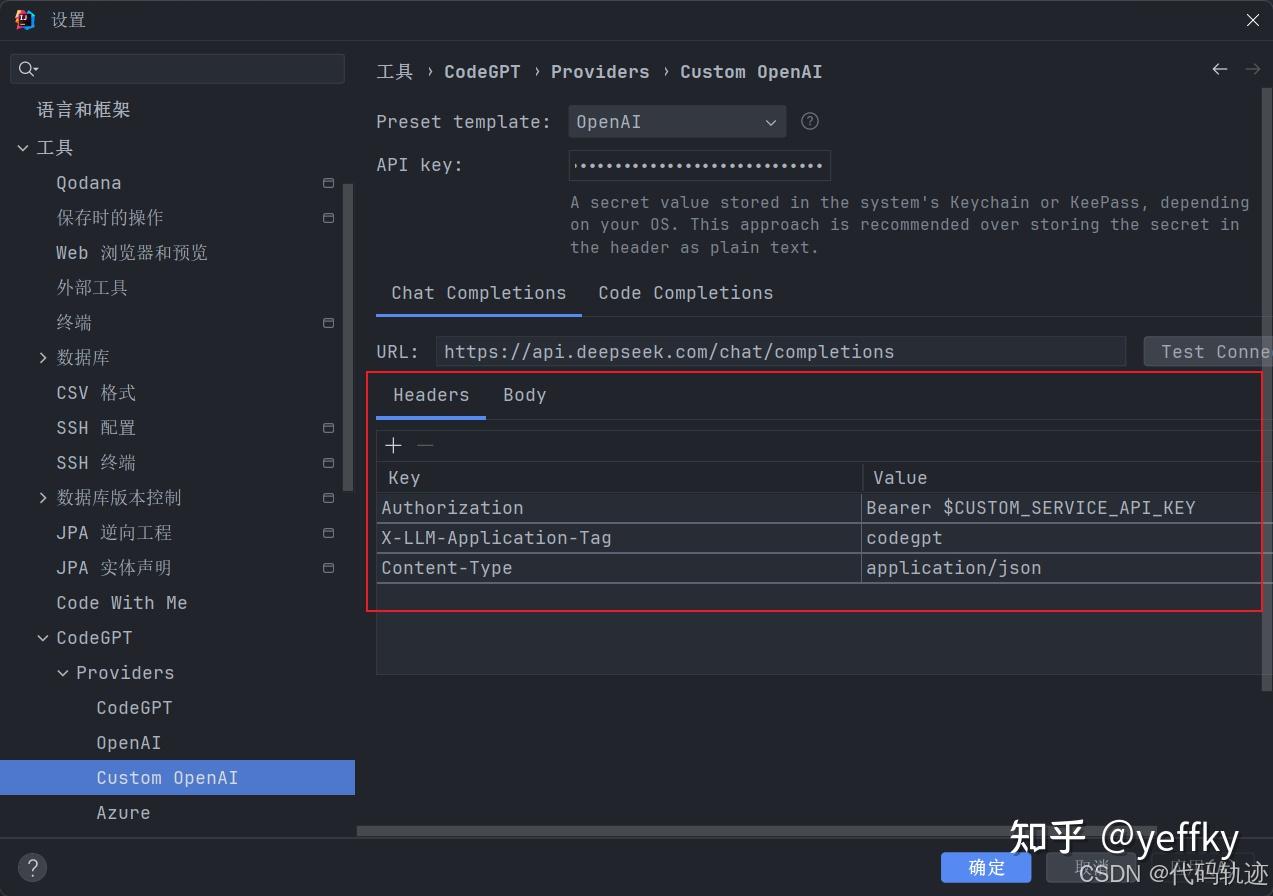The height and width of the screenshot is (896, 1273).
Task: Open the Preset template dropdown showing OpenAI
Action: point(677,121)
